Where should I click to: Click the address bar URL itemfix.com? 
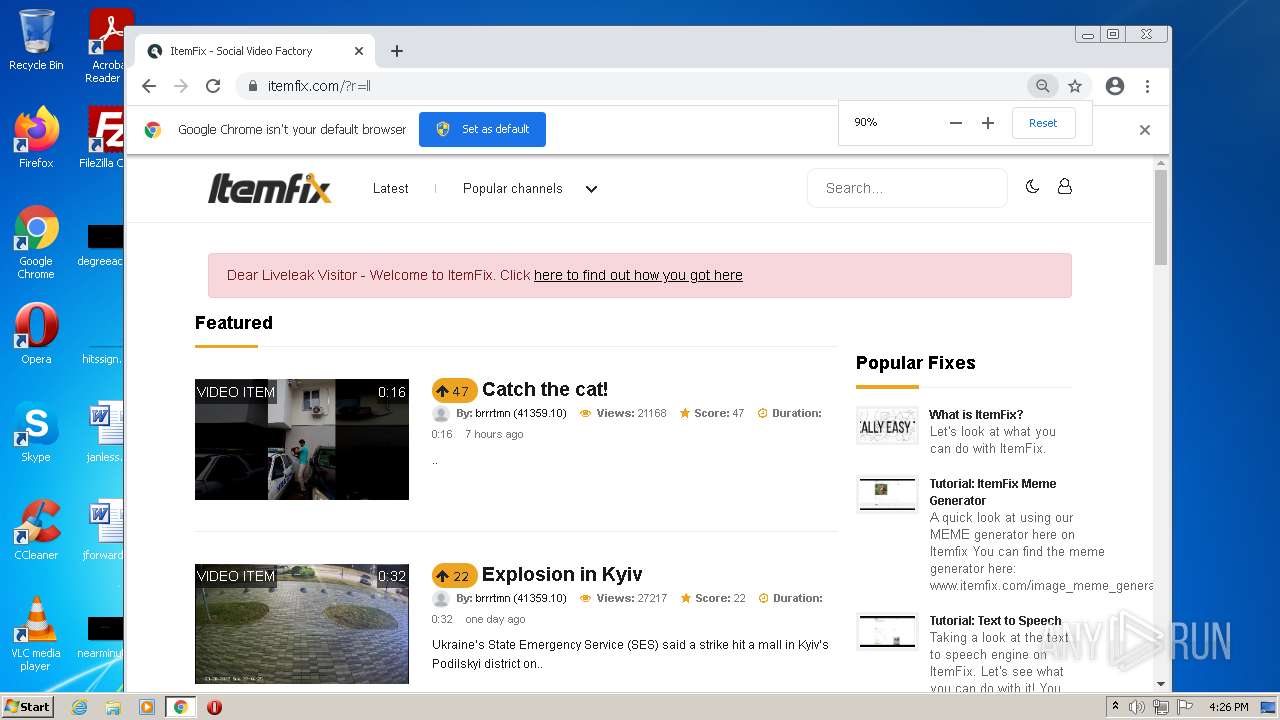[x=319, y=86]
